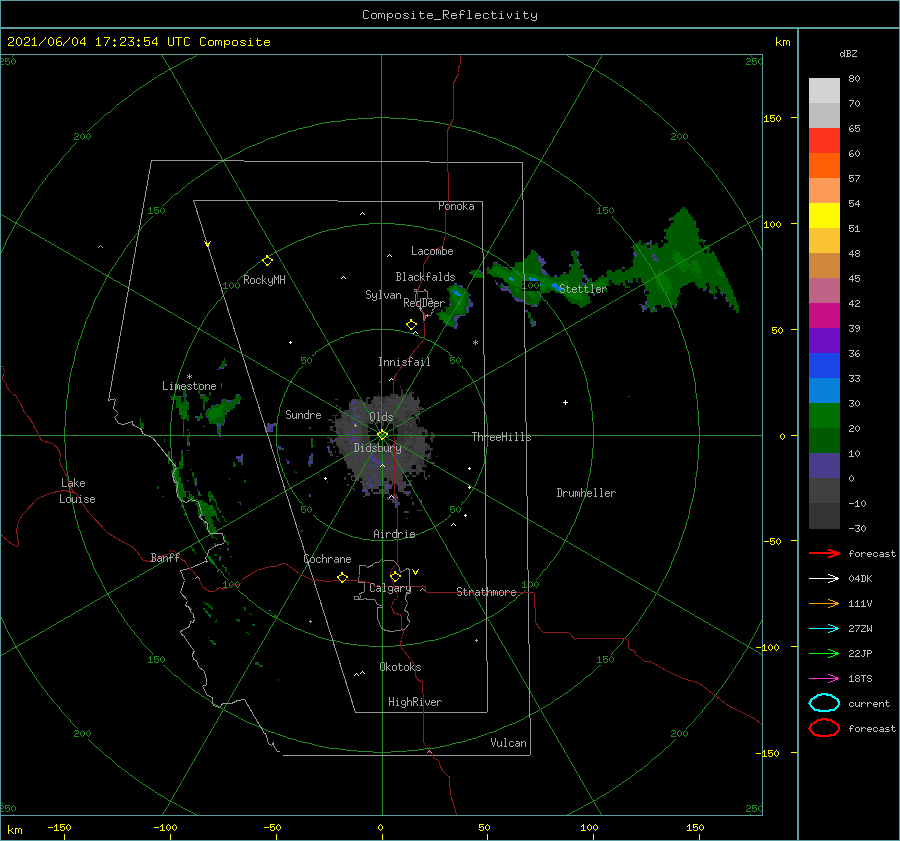Select the Calgary city label
Image resolution: width=900 pixels, height=841 pixels.
(x=390, y=588)
